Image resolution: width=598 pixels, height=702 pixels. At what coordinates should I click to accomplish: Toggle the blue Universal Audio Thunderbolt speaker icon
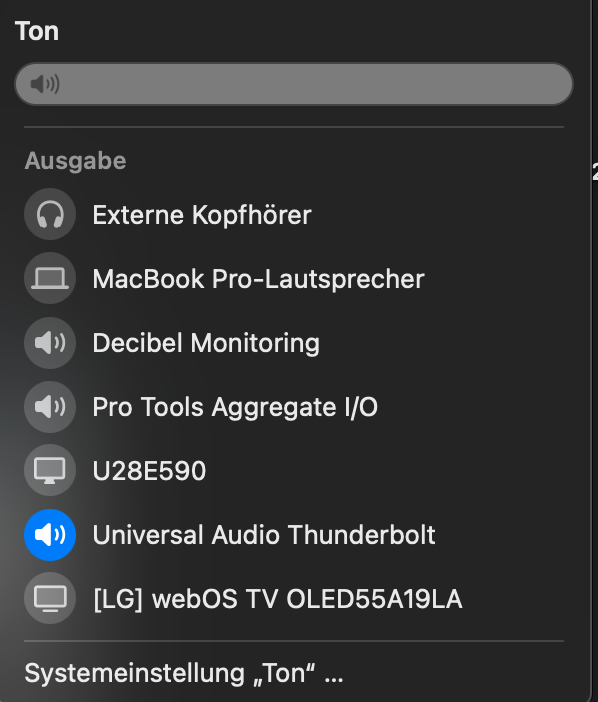(x=50, y=535)
